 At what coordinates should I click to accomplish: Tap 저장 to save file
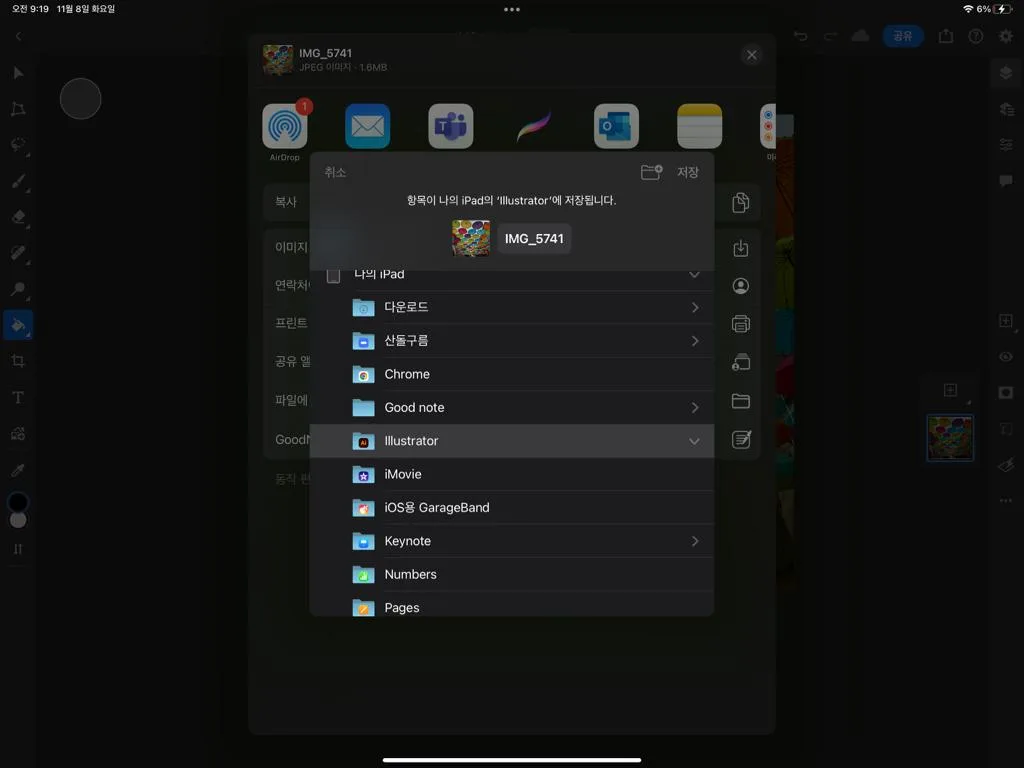(688, 172)
